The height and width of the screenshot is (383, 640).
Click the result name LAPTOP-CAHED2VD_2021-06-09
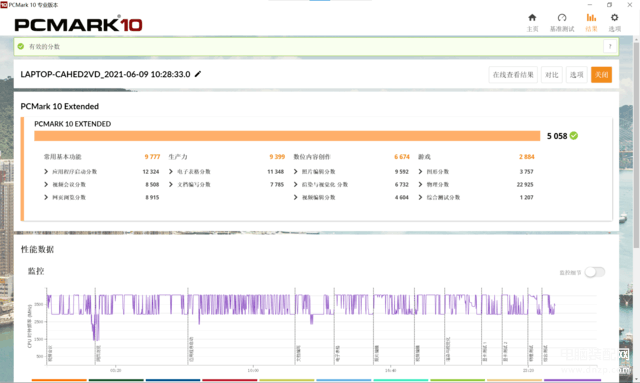click(x=105, y=74)
